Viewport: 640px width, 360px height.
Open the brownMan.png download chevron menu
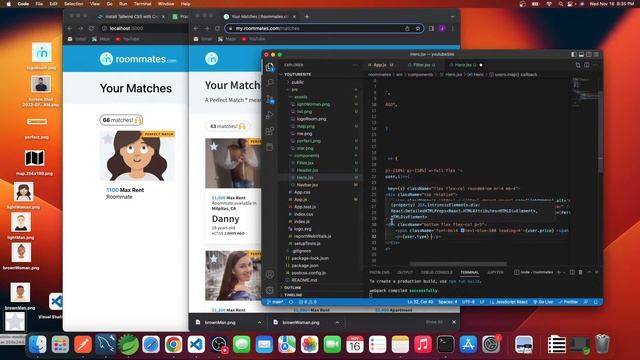(x=259, y=322)
